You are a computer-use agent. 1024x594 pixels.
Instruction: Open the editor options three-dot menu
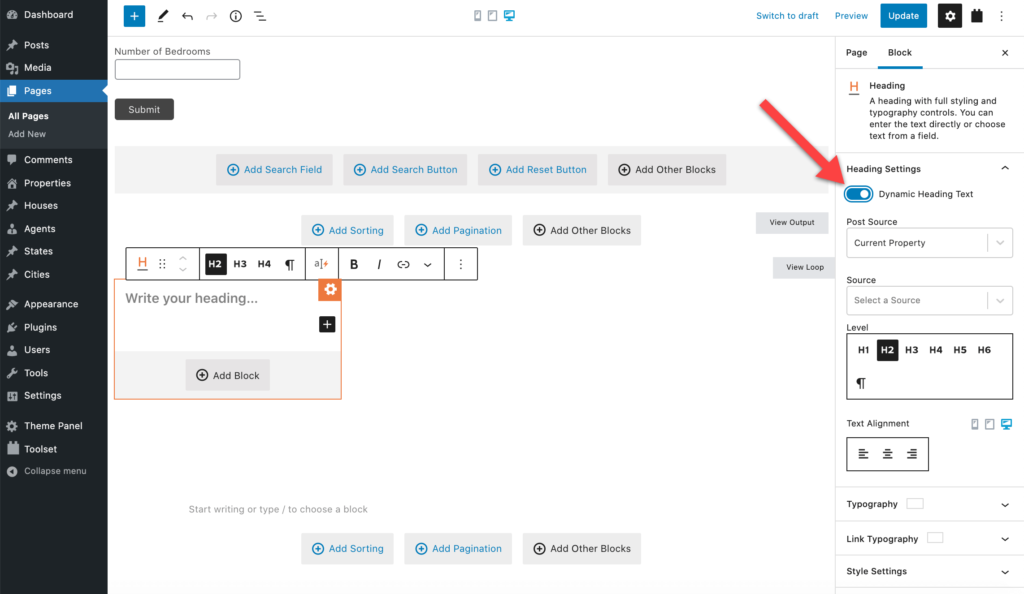(x=1001, y=16)
